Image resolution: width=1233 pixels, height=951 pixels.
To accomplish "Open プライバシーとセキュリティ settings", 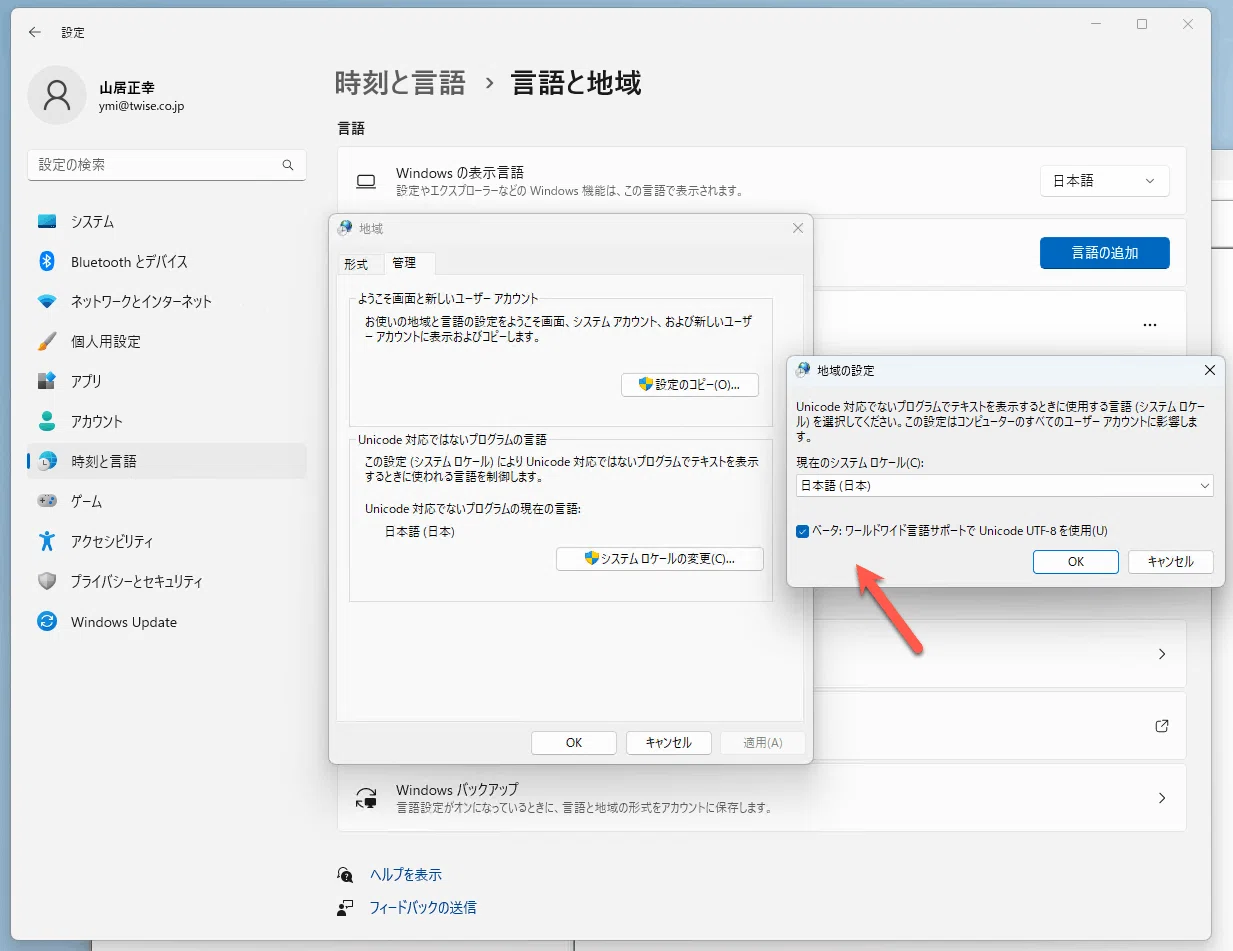I will click(x=167, y=582).
